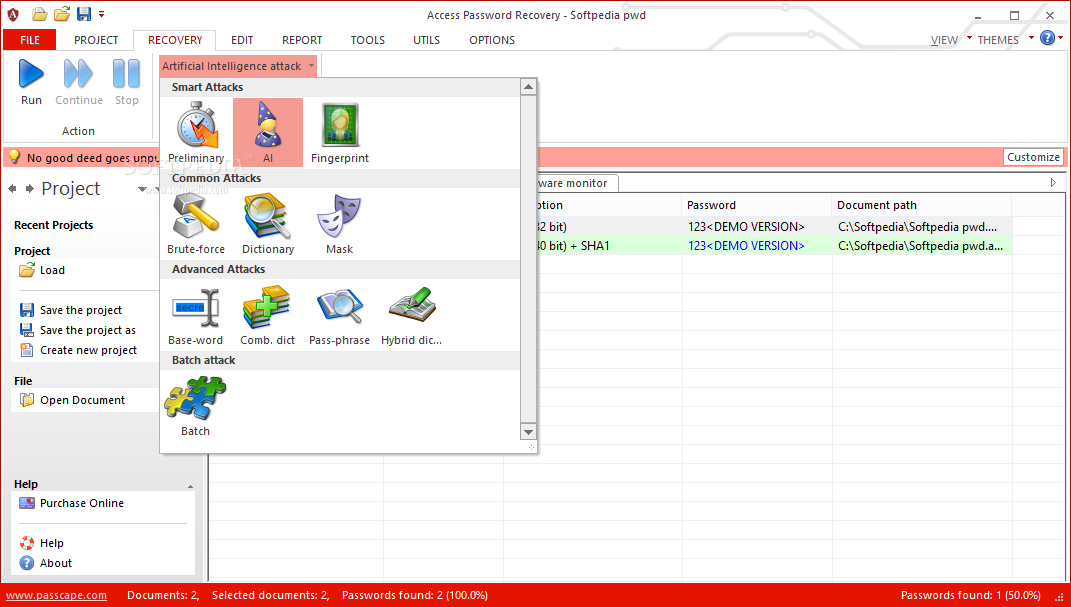This screenshot has width=1071, height=607.
Task: Click the Customize button
Action: point(1033,157)
